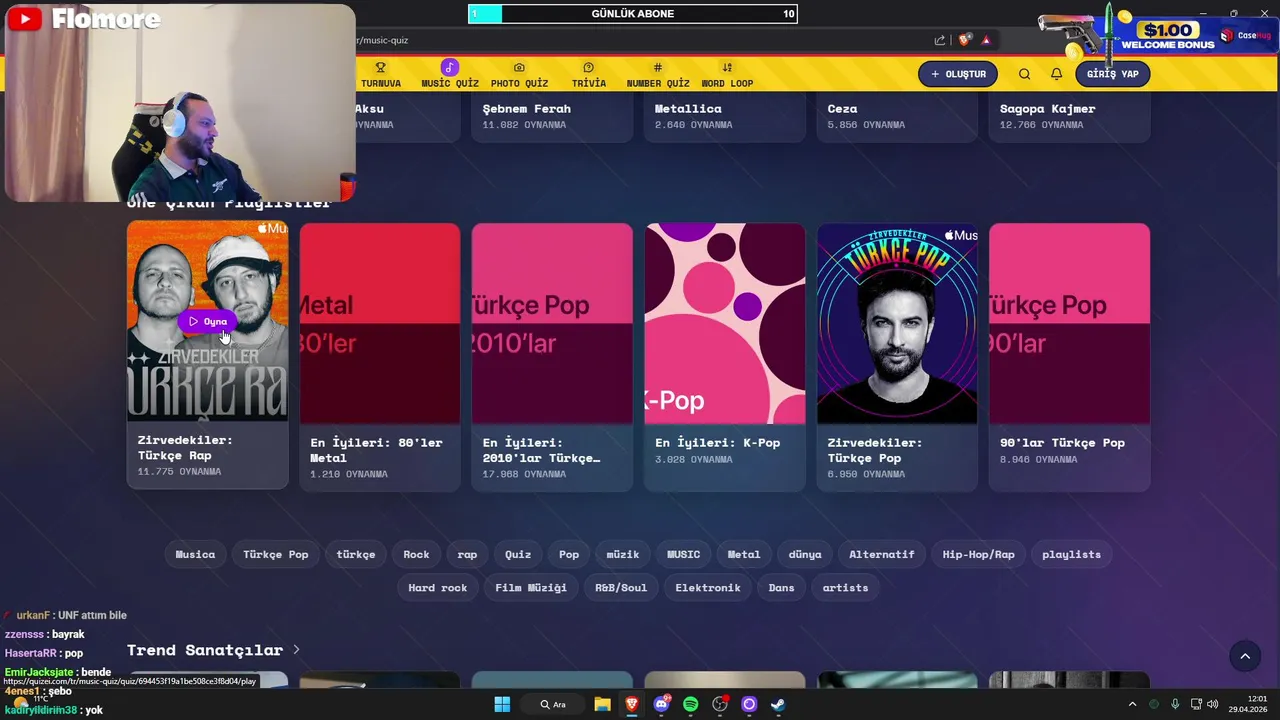Click the Oluştur create button
This screenshot has width=1280, height=720.
pyautogui.click(x=958, y=74)
